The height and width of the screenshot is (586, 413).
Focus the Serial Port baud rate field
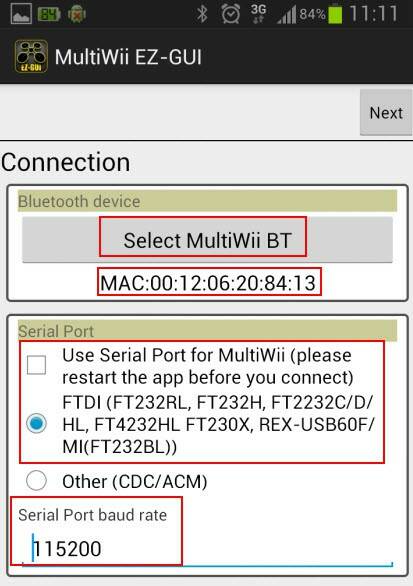207,549
